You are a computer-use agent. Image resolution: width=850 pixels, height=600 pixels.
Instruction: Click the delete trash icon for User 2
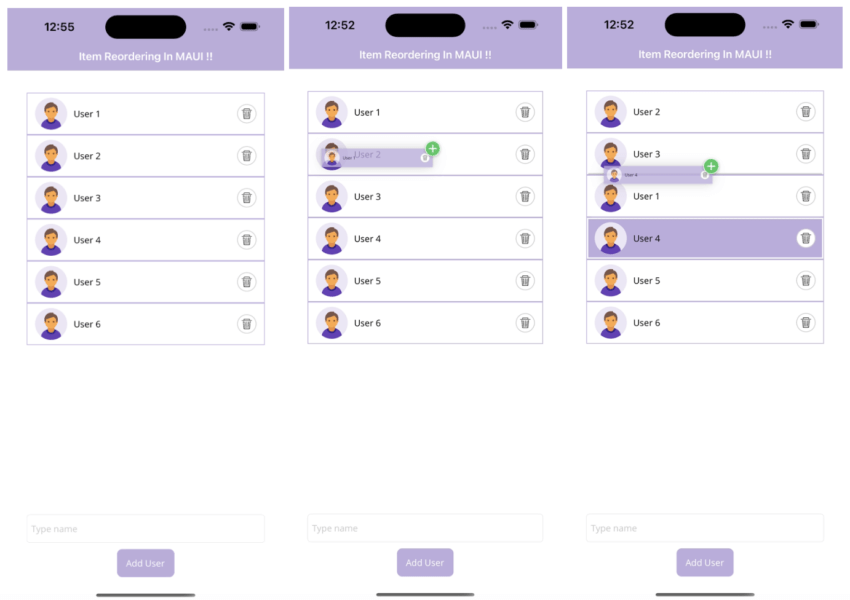(x=247, y=156)
